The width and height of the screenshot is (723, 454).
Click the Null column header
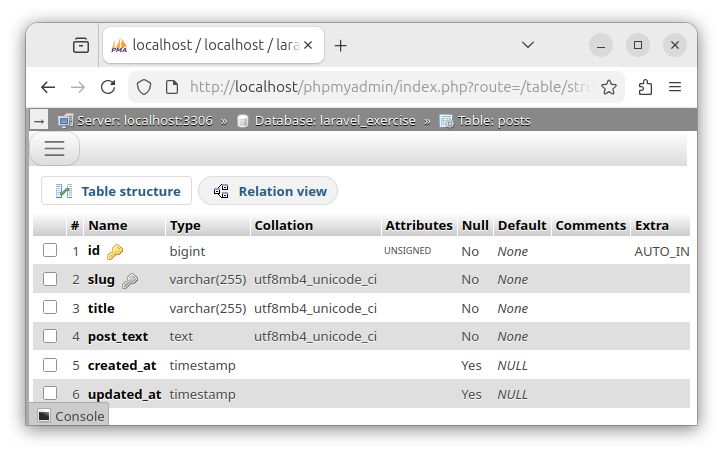click(x=475, y=225)
